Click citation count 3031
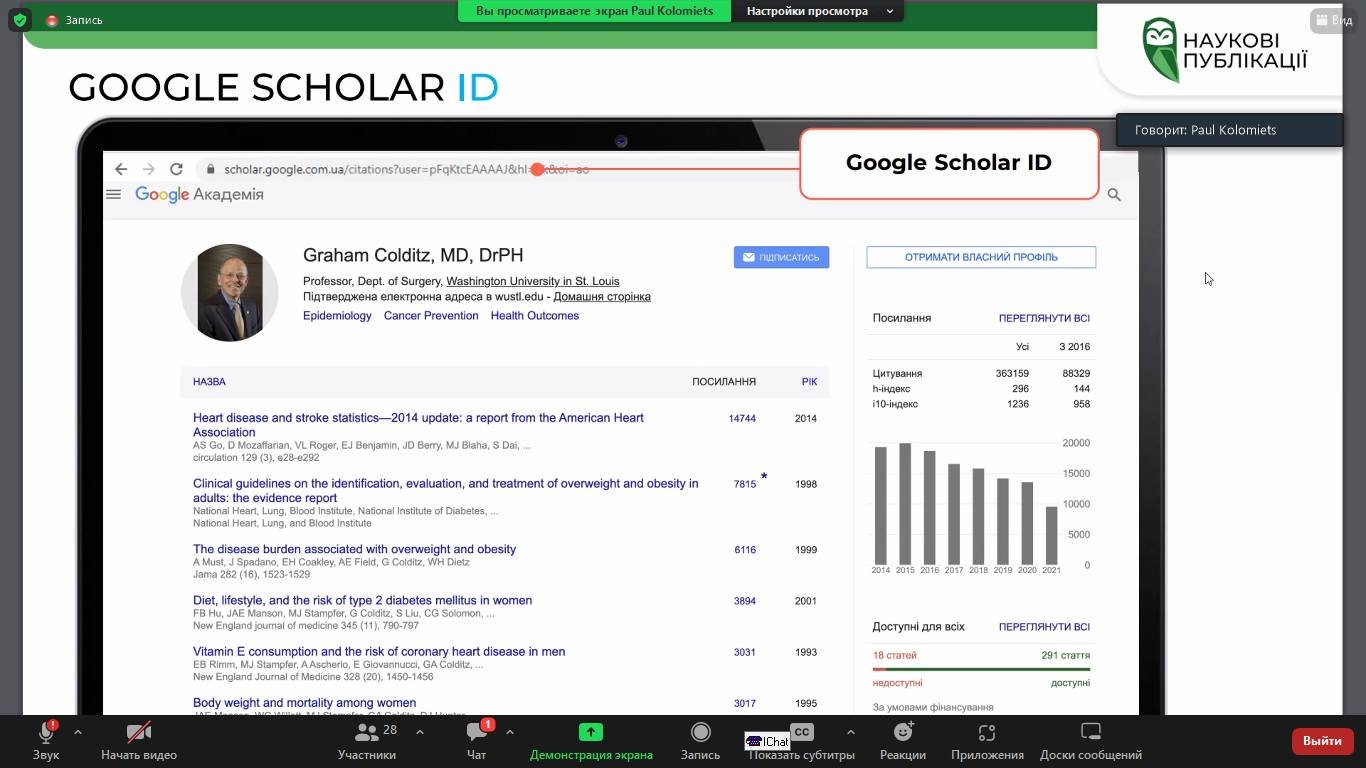The height and width of the screenshot is (768, 1366). (x=745, y=652)
